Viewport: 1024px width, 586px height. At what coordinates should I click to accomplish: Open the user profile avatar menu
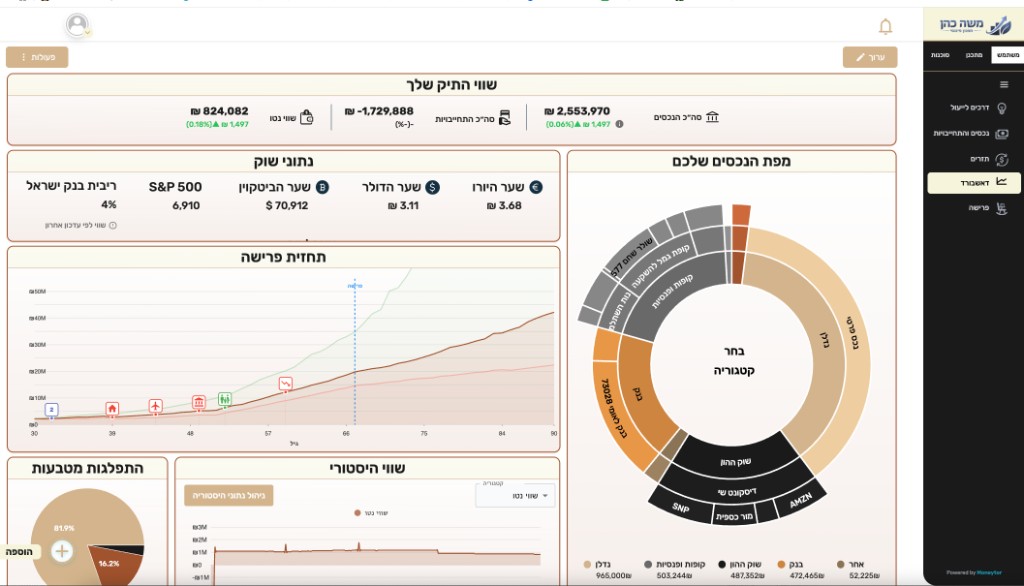(77, 25)
